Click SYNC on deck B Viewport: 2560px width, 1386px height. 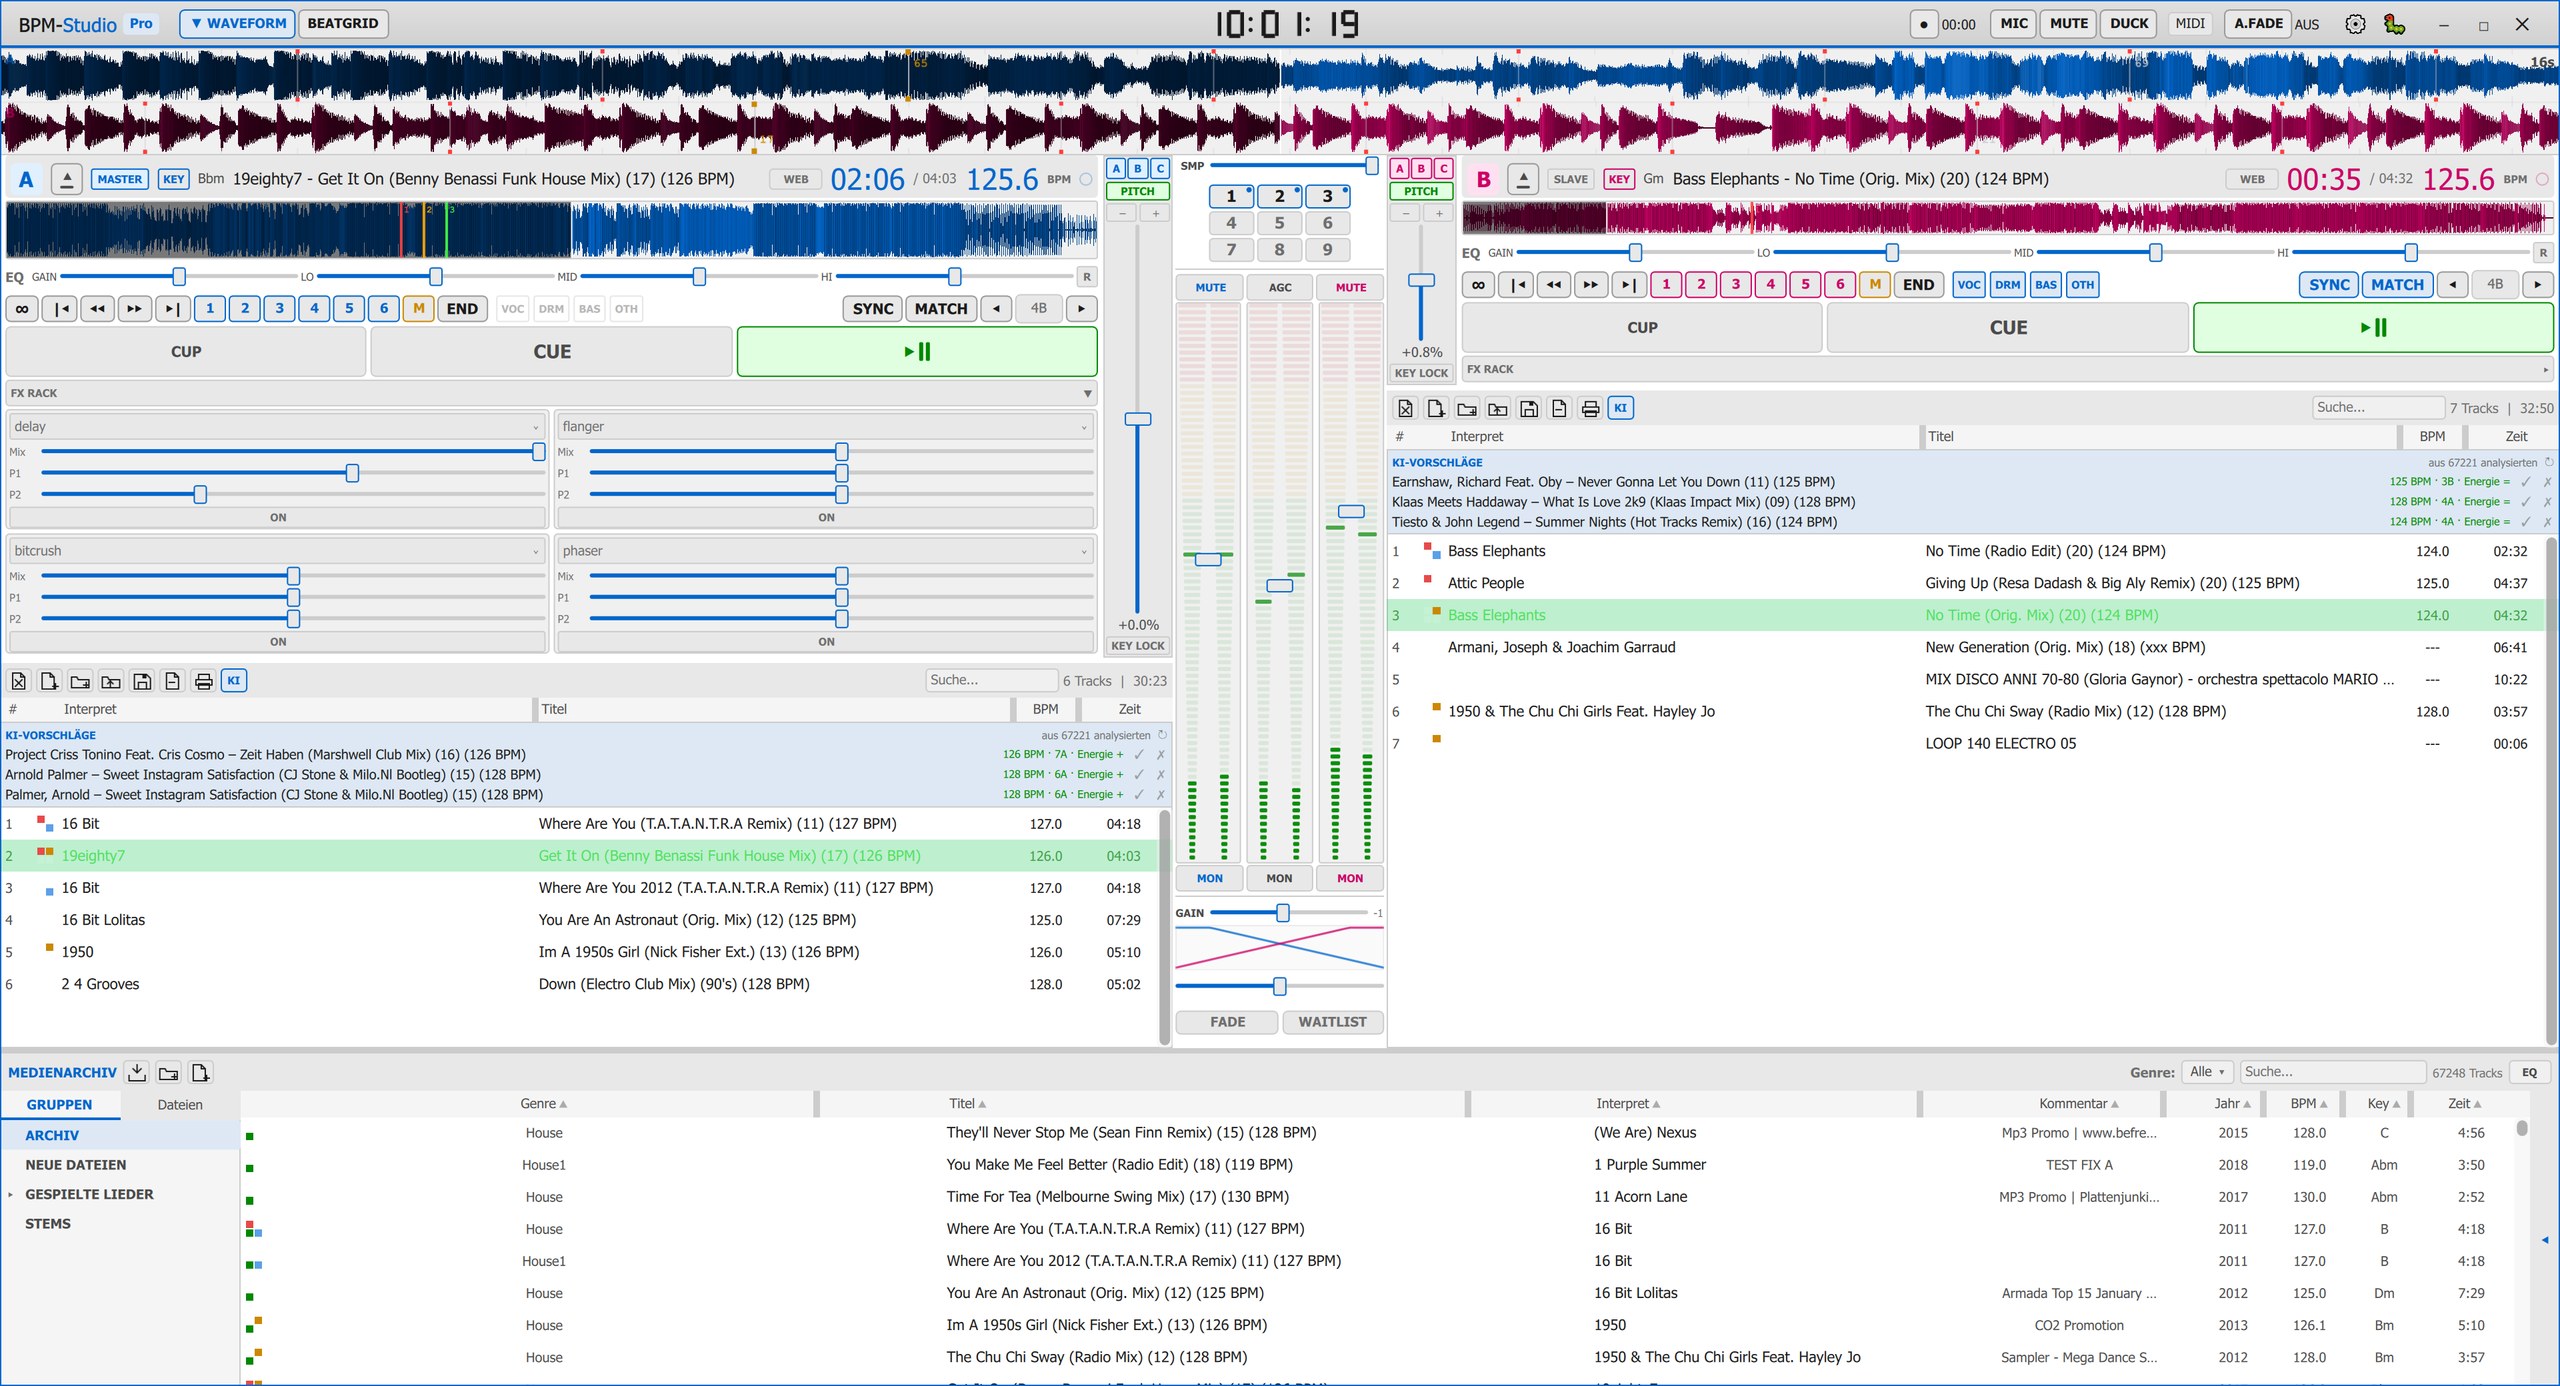coord(2329,284)
